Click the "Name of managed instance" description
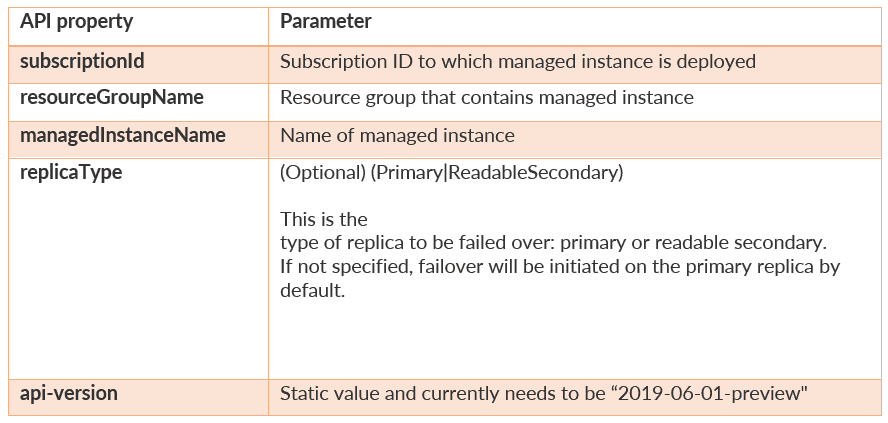The height and width of the screenshot is (423, 888). pos(397,135)
